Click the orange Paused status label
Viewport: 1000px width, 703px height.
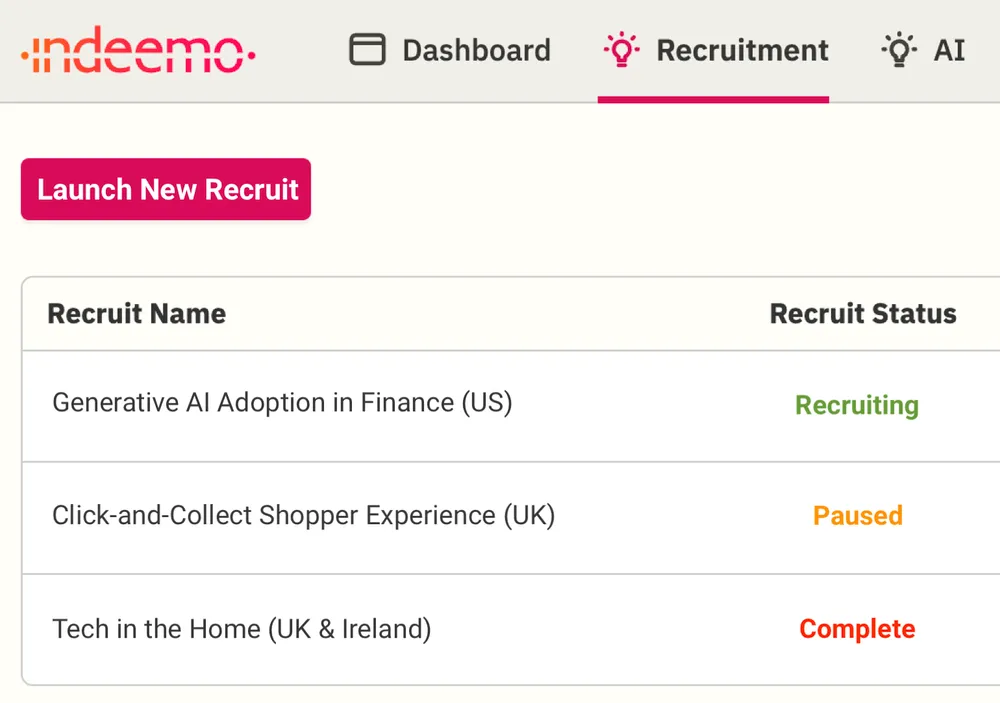858,516
